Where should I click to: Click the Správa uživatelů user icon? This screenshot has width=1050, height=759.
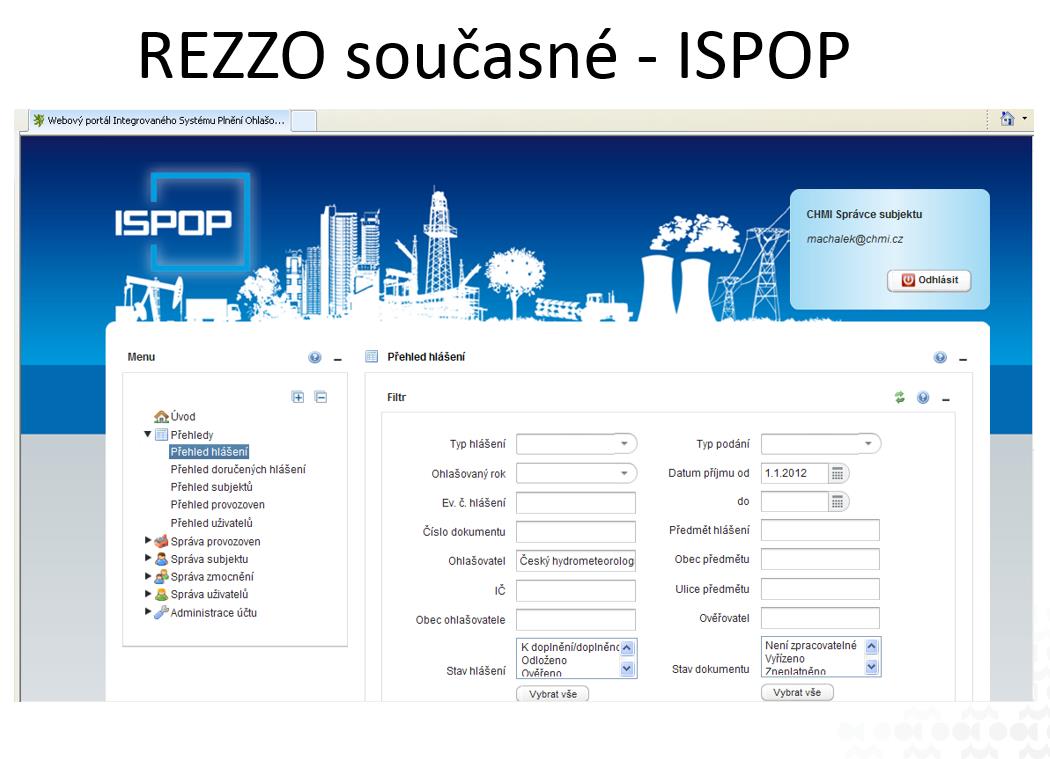coord(161,594)
